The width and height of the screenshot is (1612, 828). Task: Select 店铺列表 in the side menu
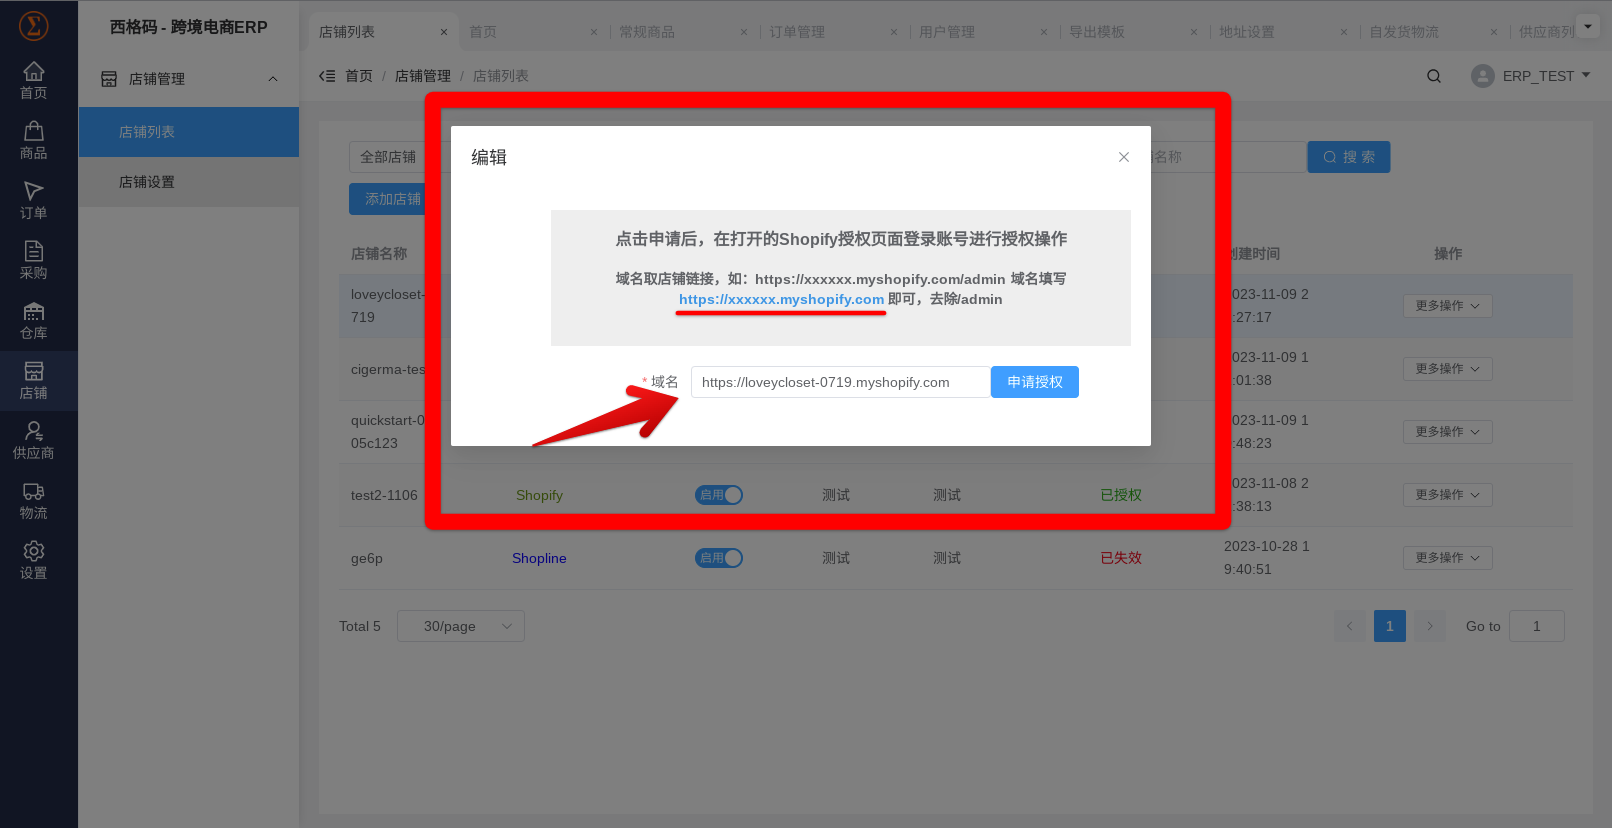(189, 132)
